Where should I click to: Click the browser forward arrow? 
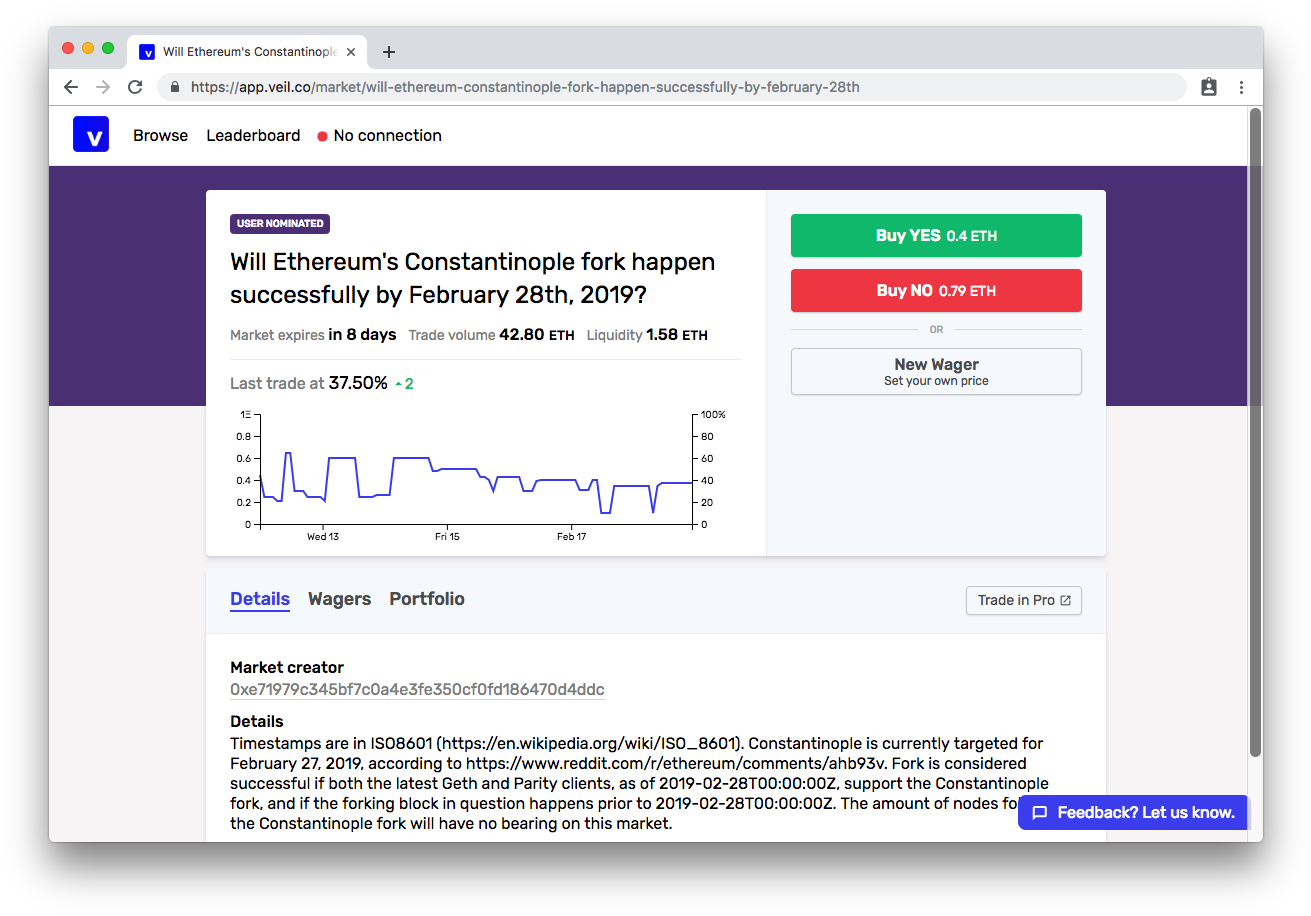pos(103,87)
